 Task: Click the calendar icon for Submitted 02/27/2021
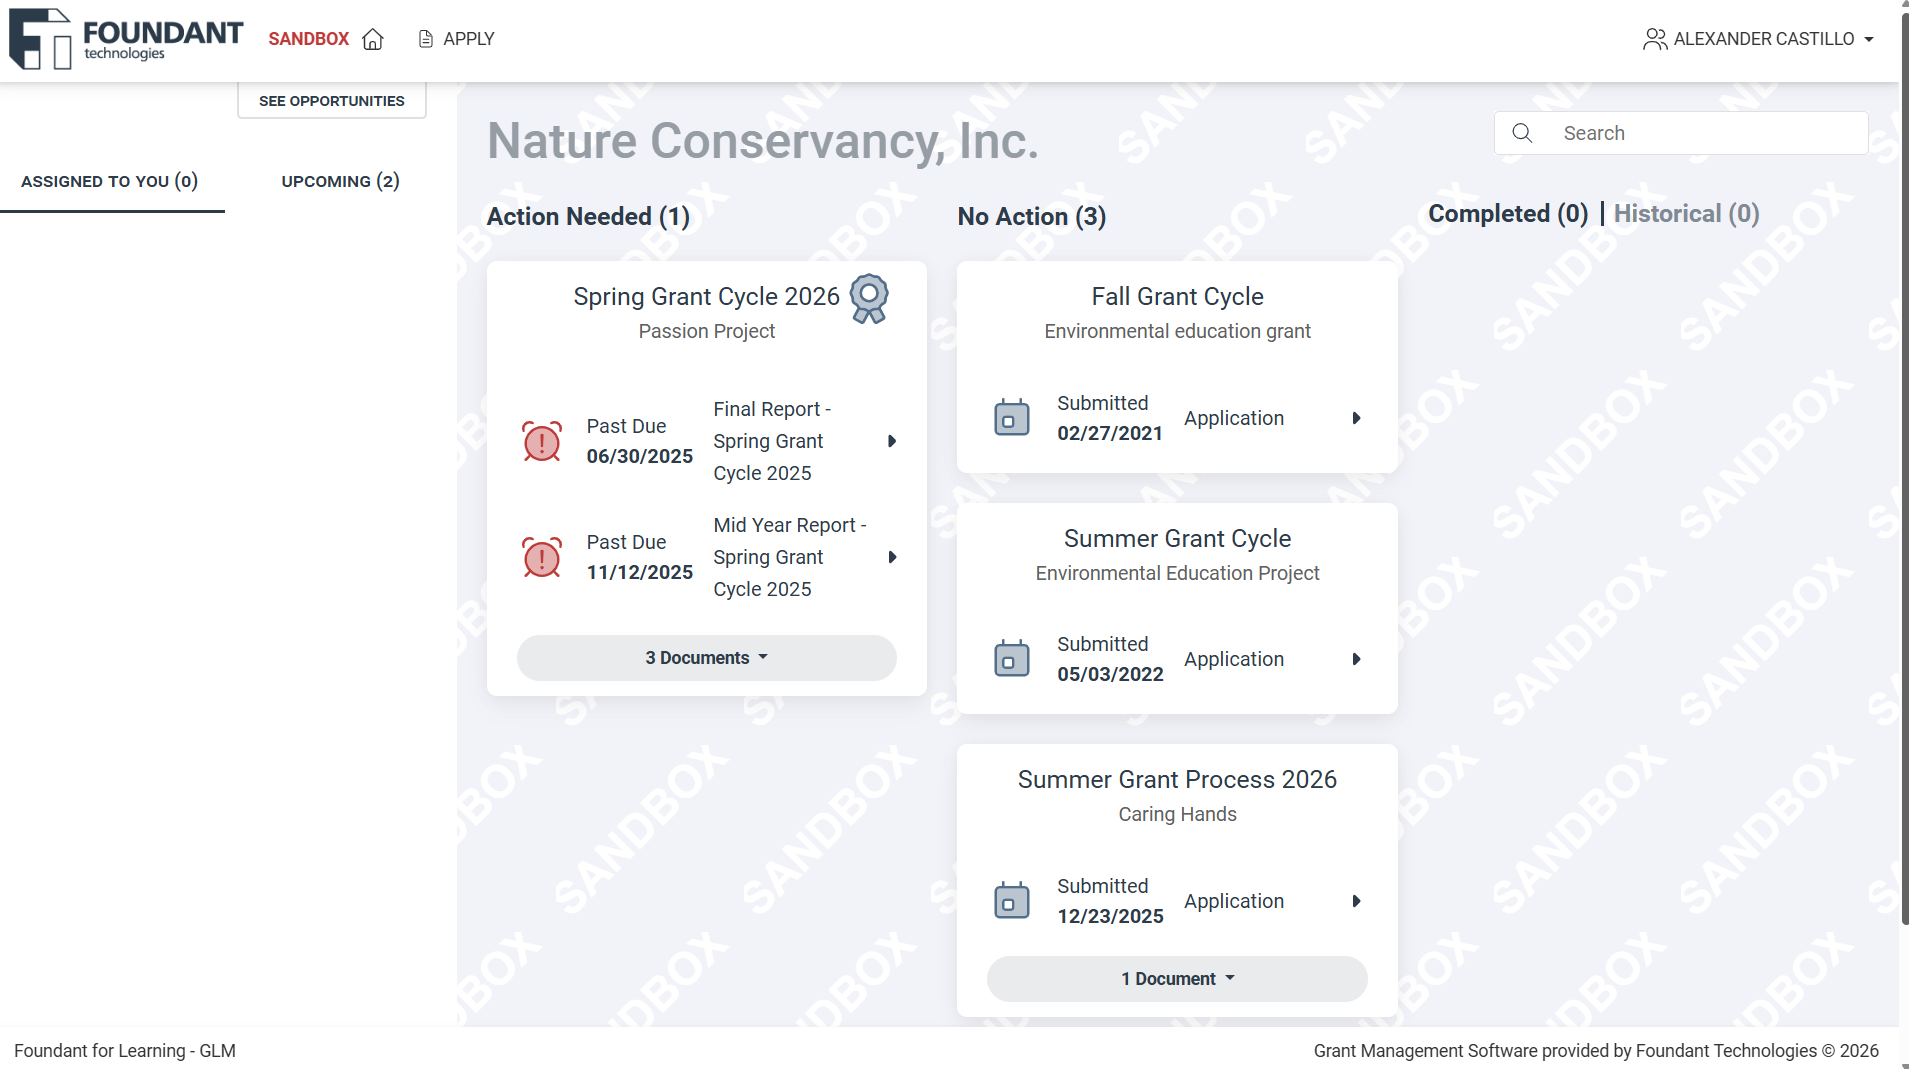coord(1012,418)
